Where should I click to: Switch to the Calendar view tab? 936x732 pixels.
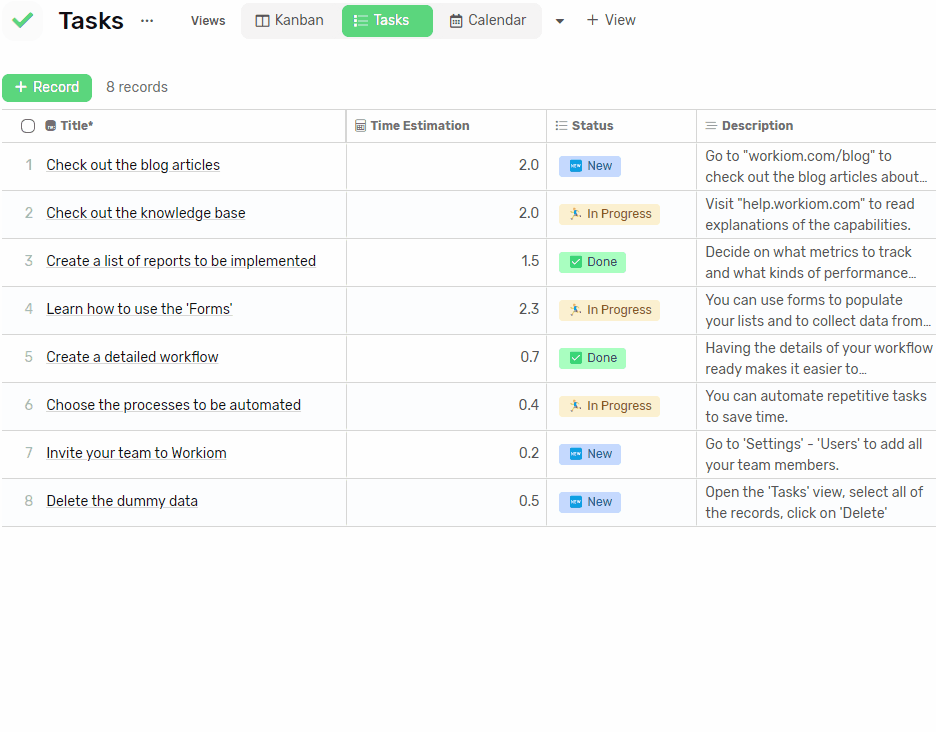click(488, 21)
